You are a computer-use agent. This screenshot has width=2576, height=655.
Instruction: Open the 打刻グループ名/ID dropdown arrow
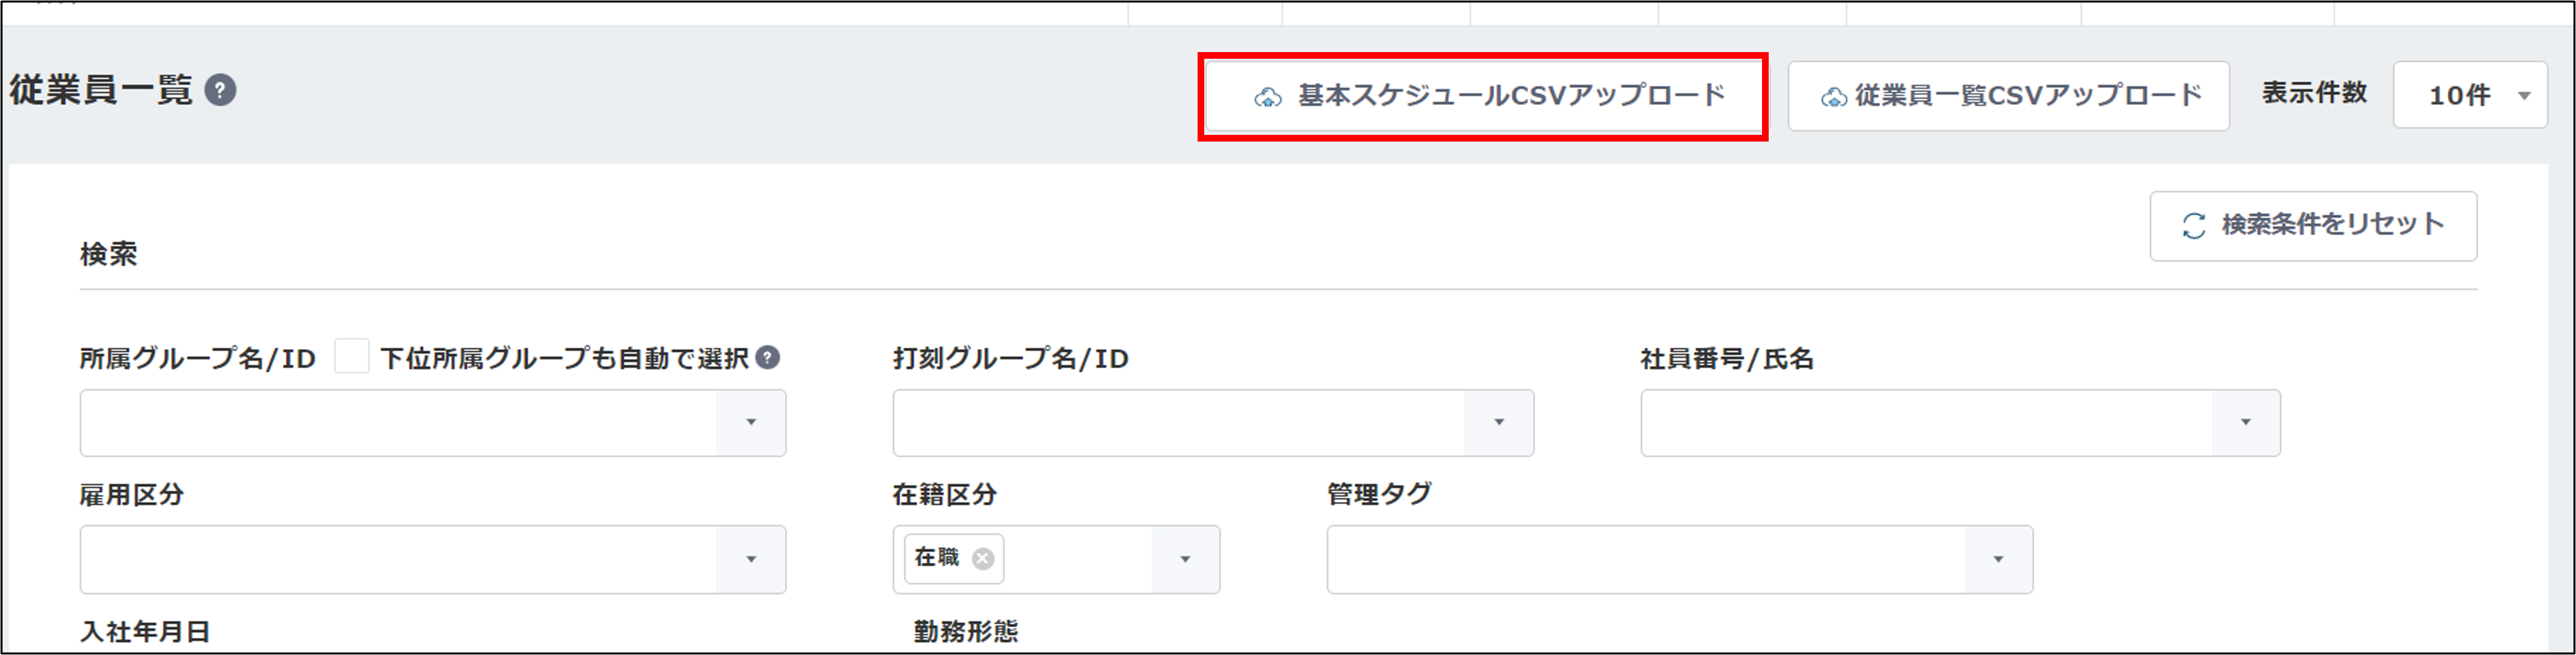pyautogui.click(x=1498, y=423)
